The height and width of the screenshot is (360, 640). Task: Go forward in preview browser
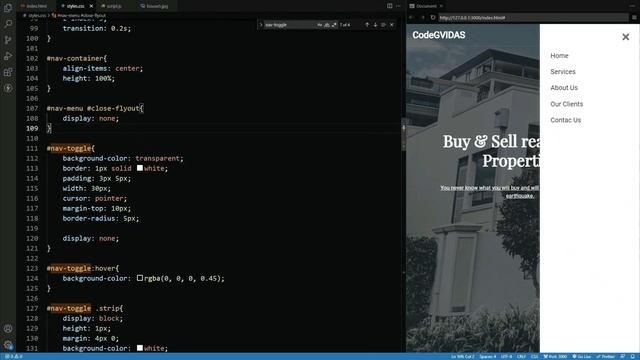[x=422, y=18]
